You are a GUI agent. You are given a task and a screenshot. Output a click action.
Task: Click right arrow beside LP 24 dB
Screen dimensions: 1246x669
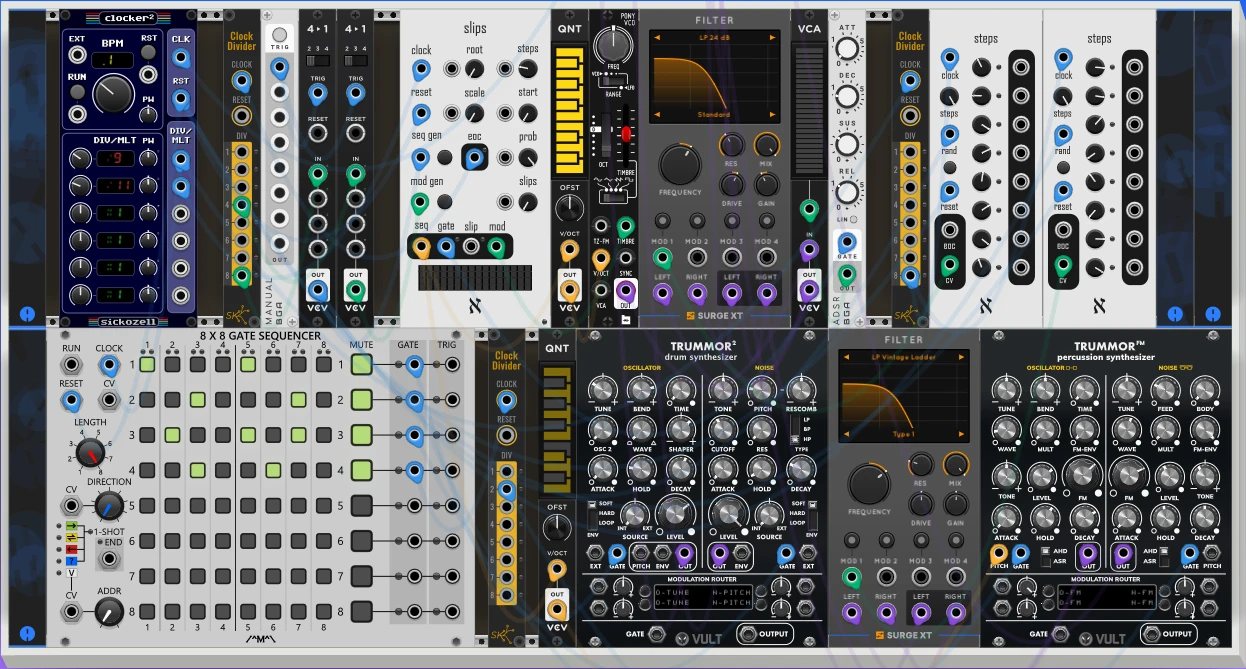pos(772,37)
